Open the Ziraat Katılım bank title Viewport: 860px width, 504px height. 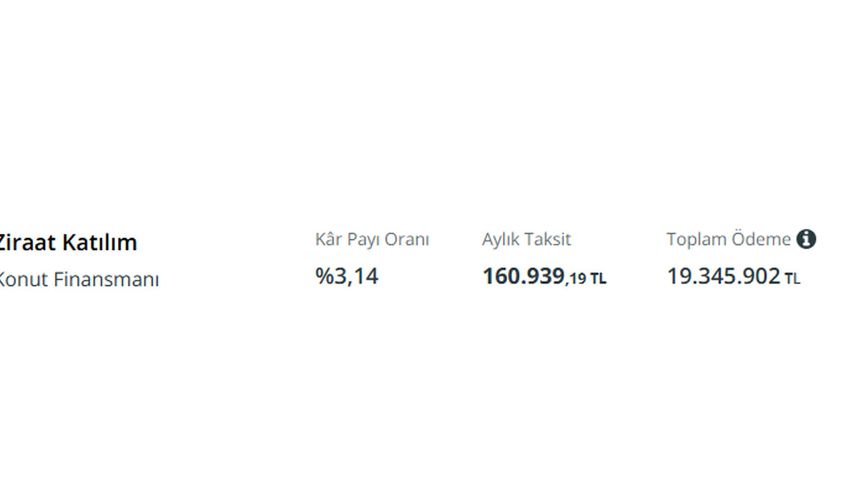click(x=67, y=242)
